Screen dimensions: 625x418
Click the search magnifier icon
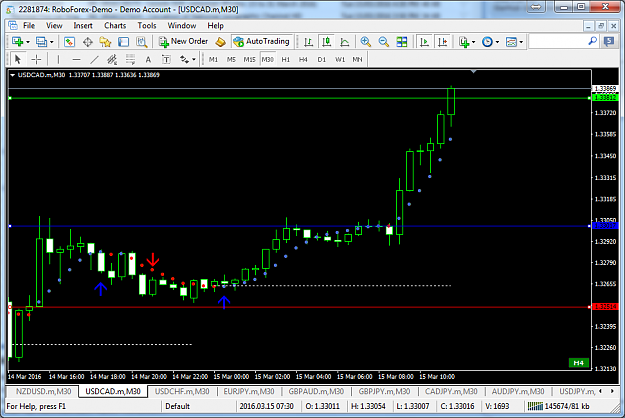click(593, 41)
